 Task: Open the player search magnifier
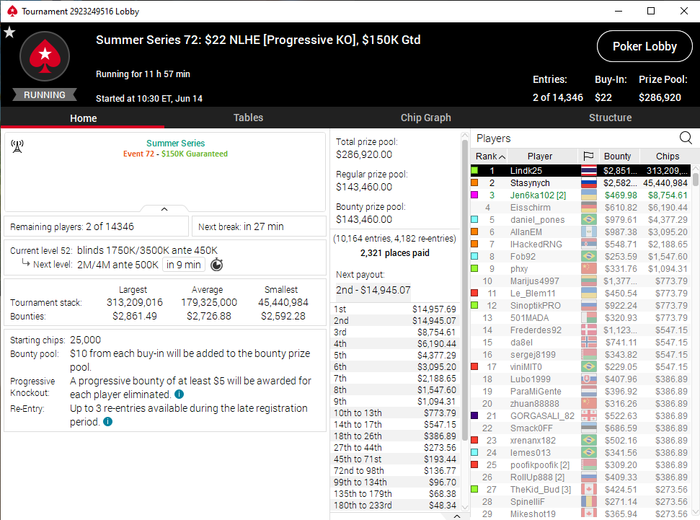(x=685, y=138)
